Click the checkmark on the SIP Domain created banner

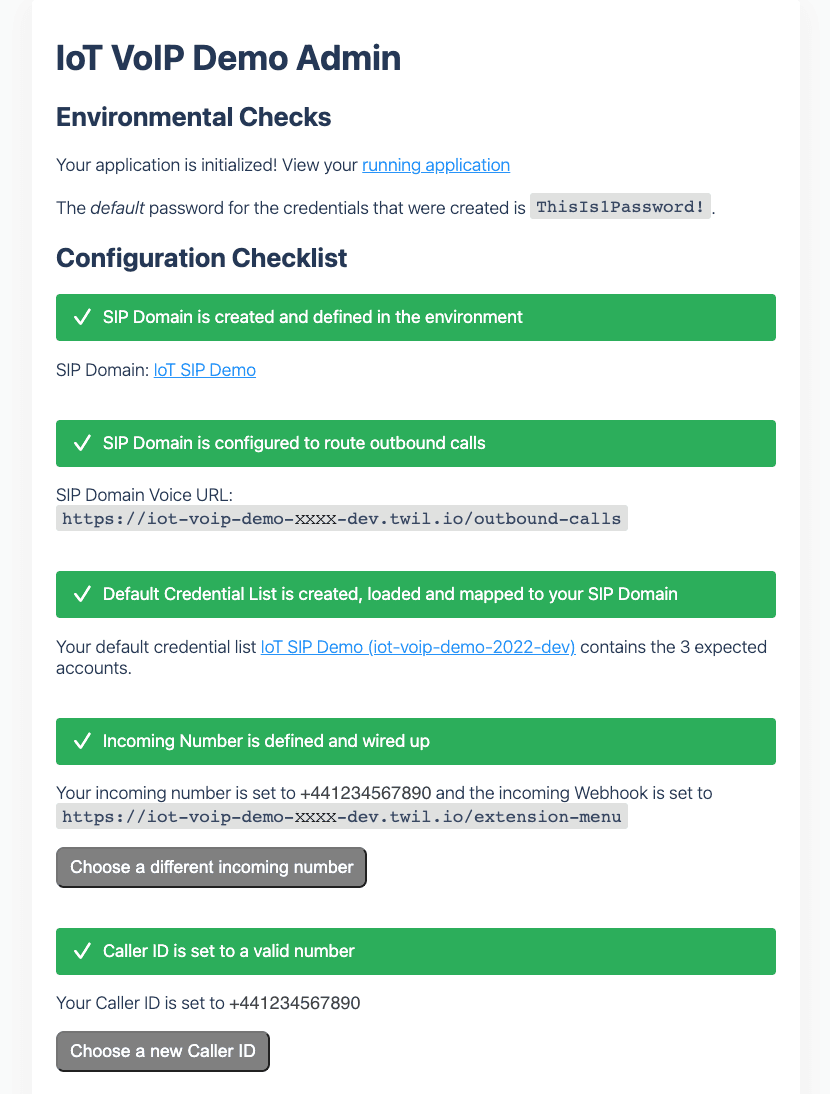83,317
